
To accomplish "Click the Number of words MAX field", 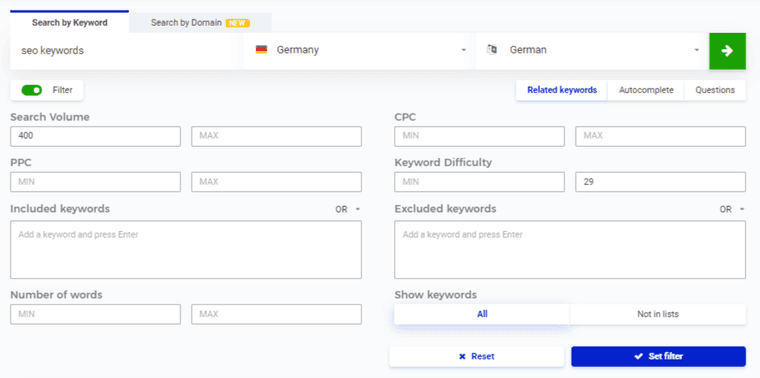I will click(x=276, y=314).
